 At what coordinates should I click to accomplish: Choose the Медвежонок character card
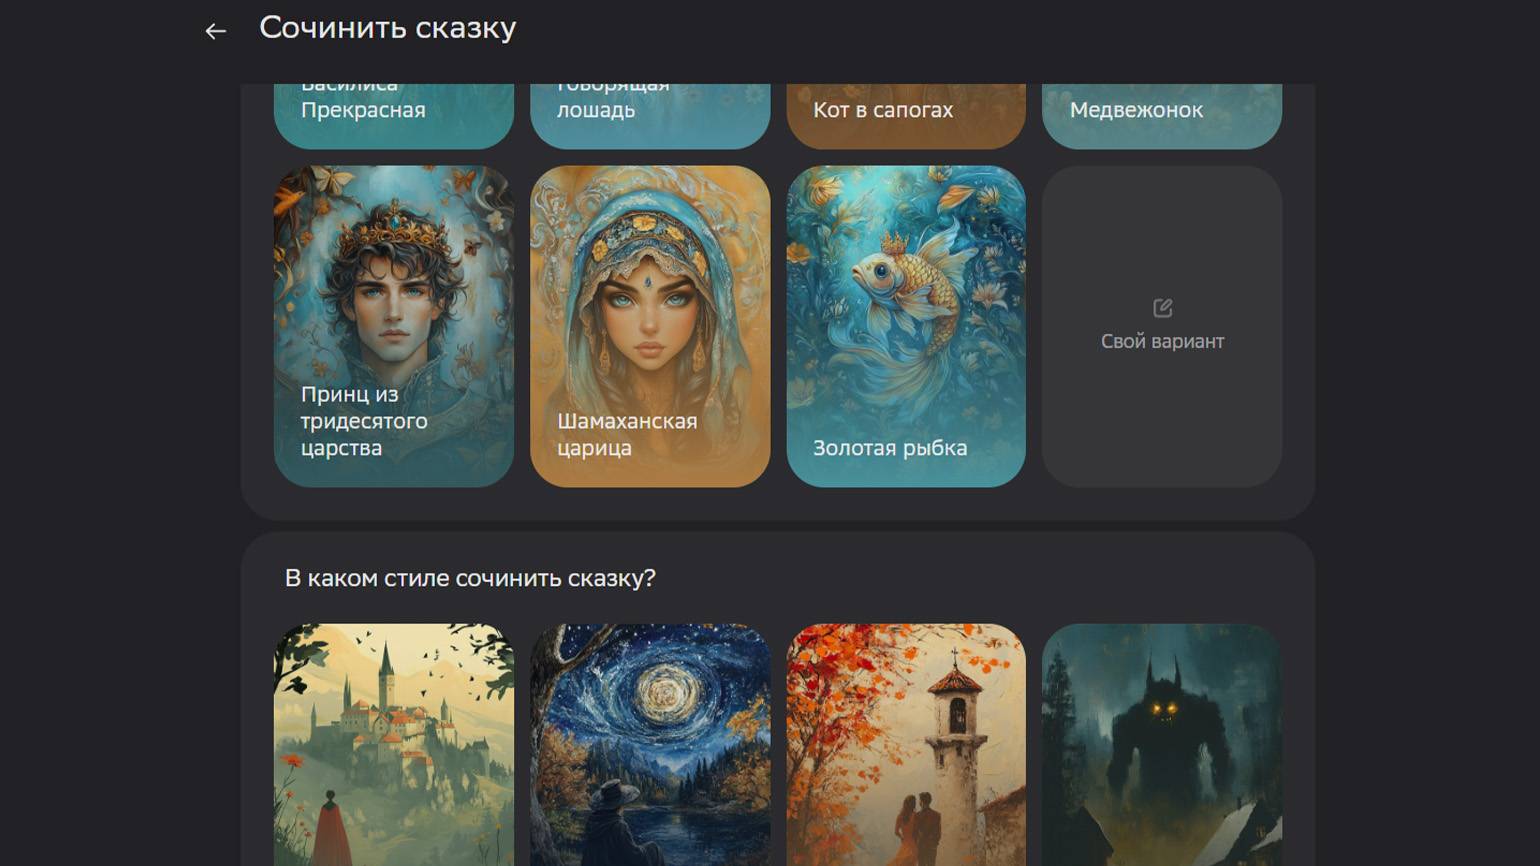pos(1162,116)
